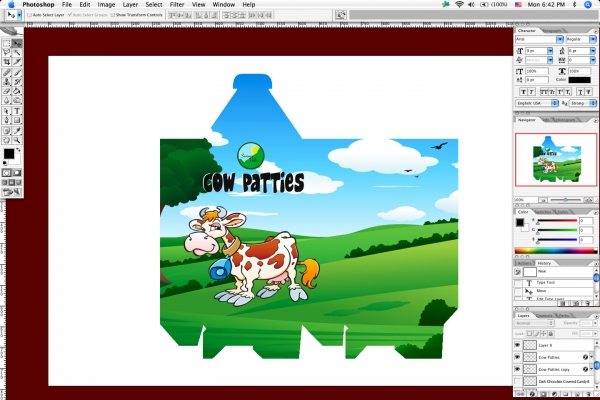The height and width of the screenshot is (400, 600).
Task: Select the Brush tool
Action: tap(16, 72)
